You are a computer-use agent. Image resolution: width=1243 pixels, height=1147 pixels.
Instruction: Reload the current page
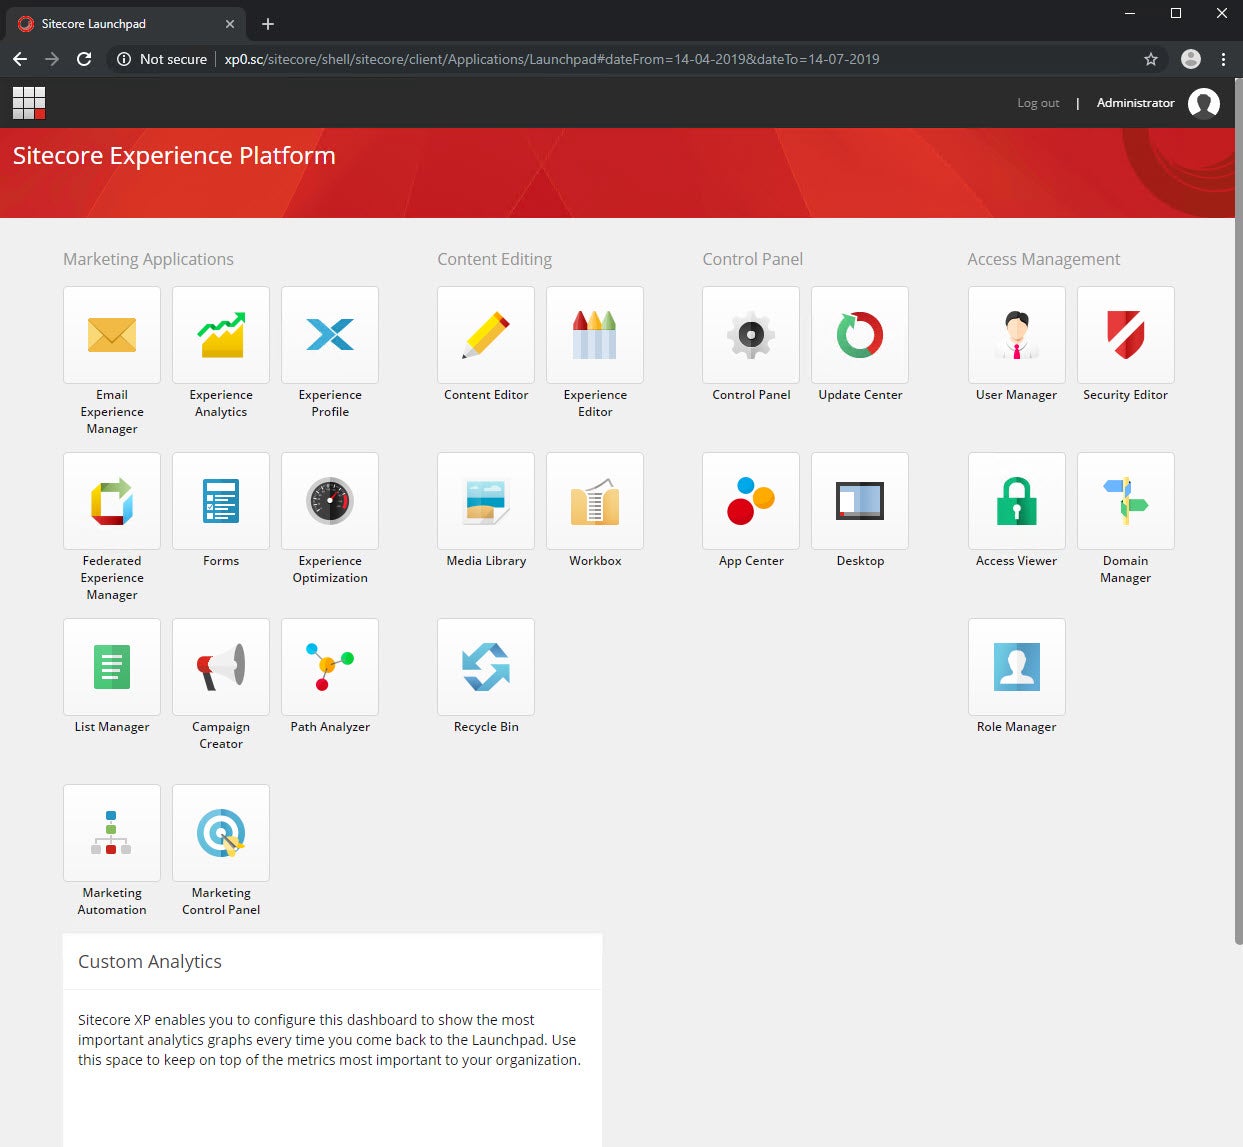coord(84,59)
